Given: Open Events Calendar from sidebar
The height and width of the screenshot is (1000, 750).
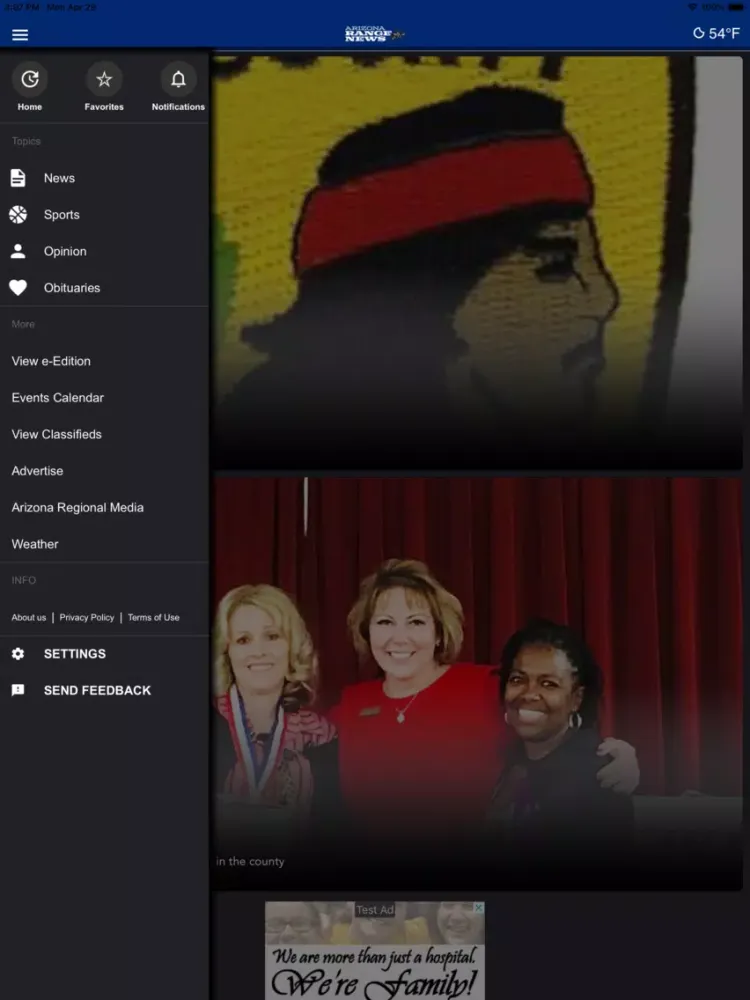Looking at the screenshot, I should click(58, 398).
